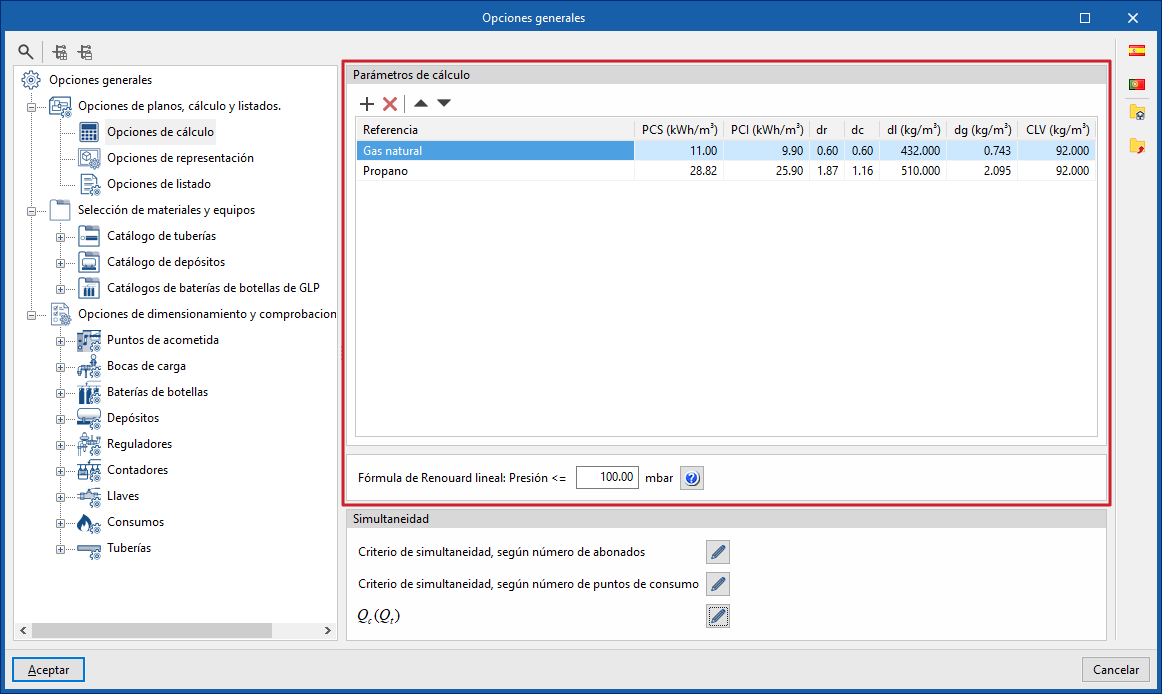Click the search magnifier icon

click(x=25, y=52)
